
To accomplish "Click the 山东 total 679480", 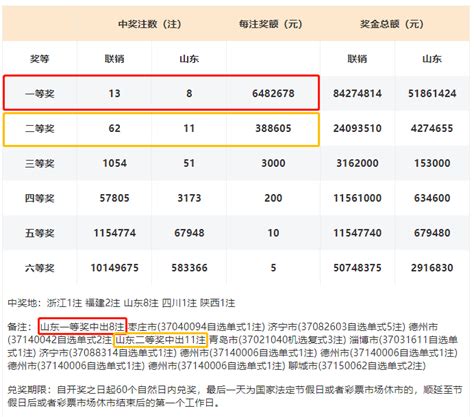I will 432,233.
